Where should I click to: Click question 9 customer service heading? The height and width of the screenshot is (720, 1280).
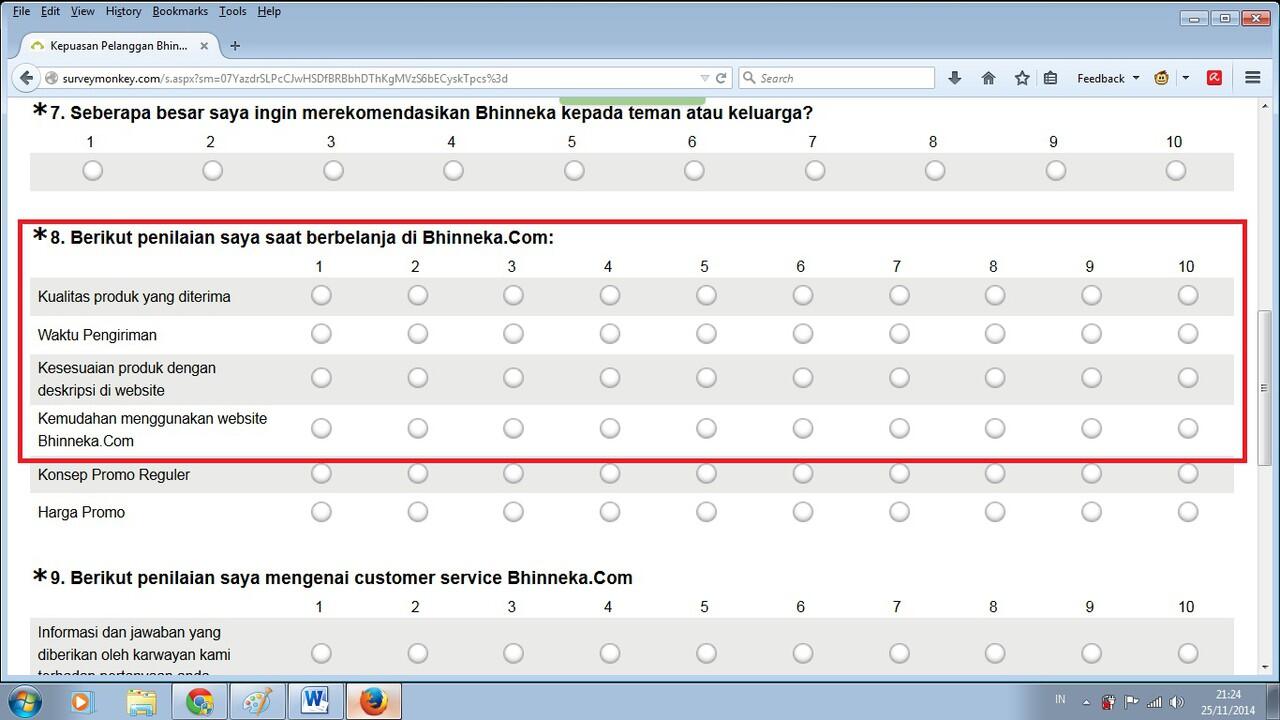pyautogui.click(x=341, y=578)
